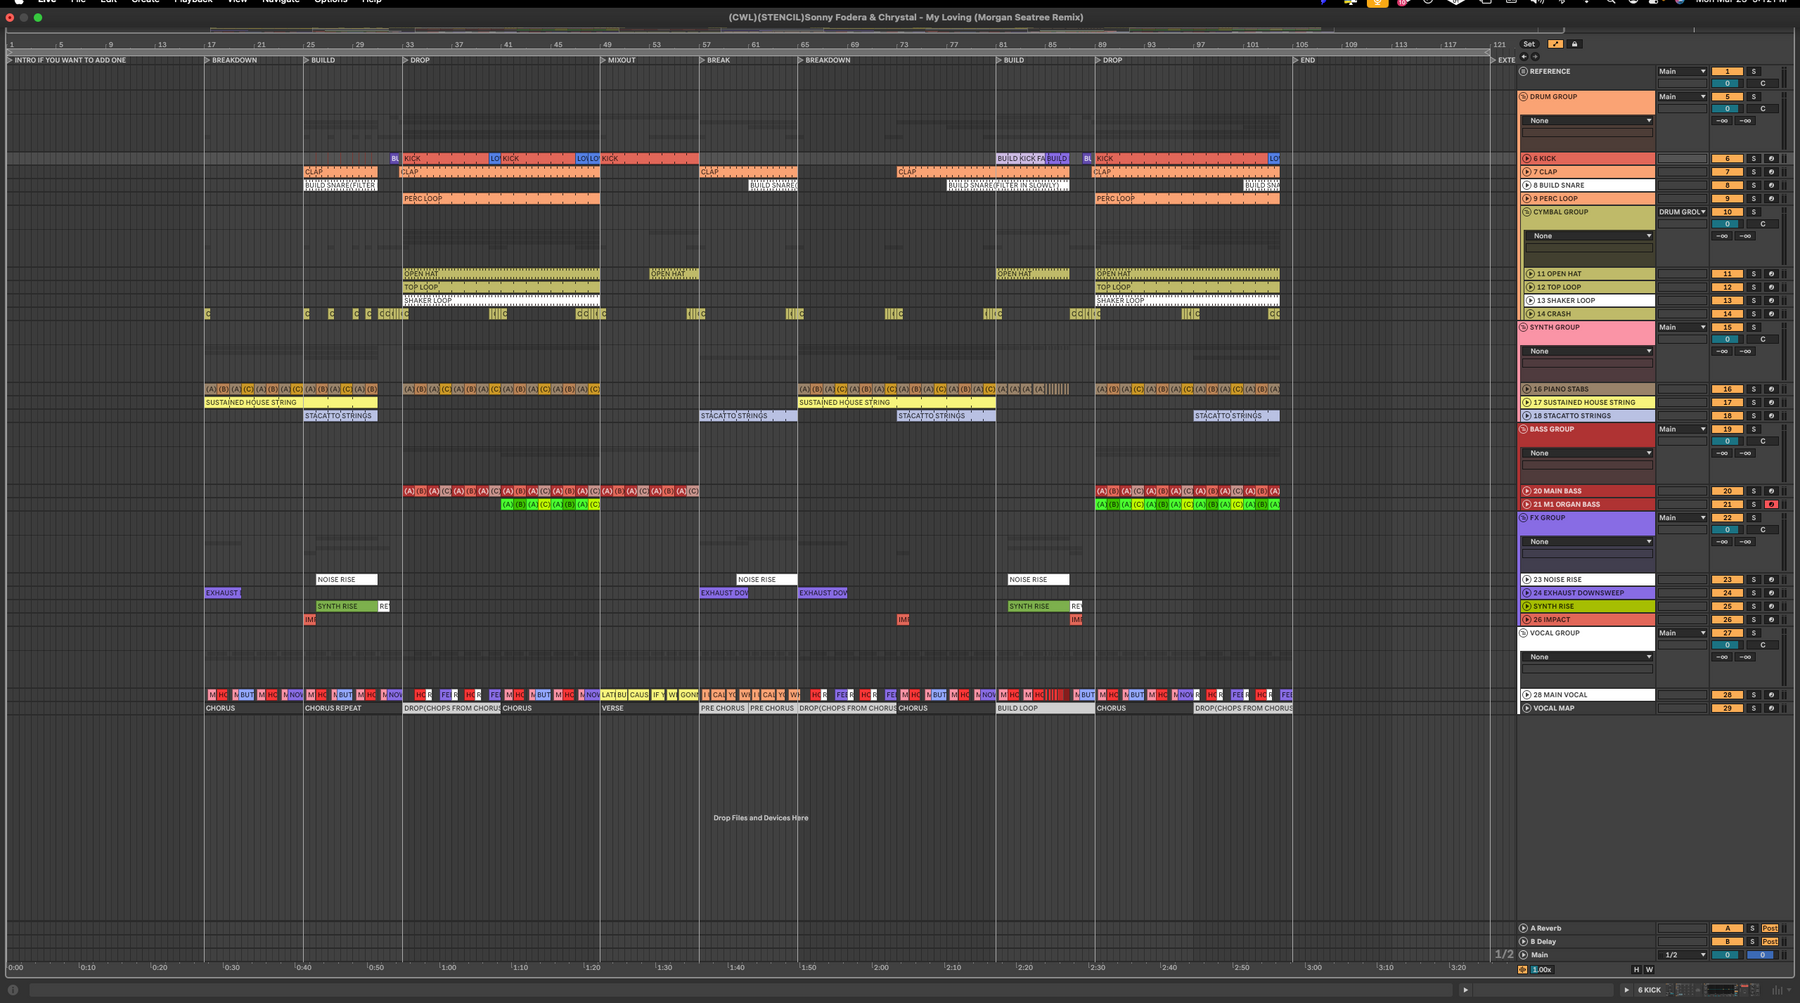Fold the DRUM GROUP track icon

pyautogui.click(x=1524, y=97)
